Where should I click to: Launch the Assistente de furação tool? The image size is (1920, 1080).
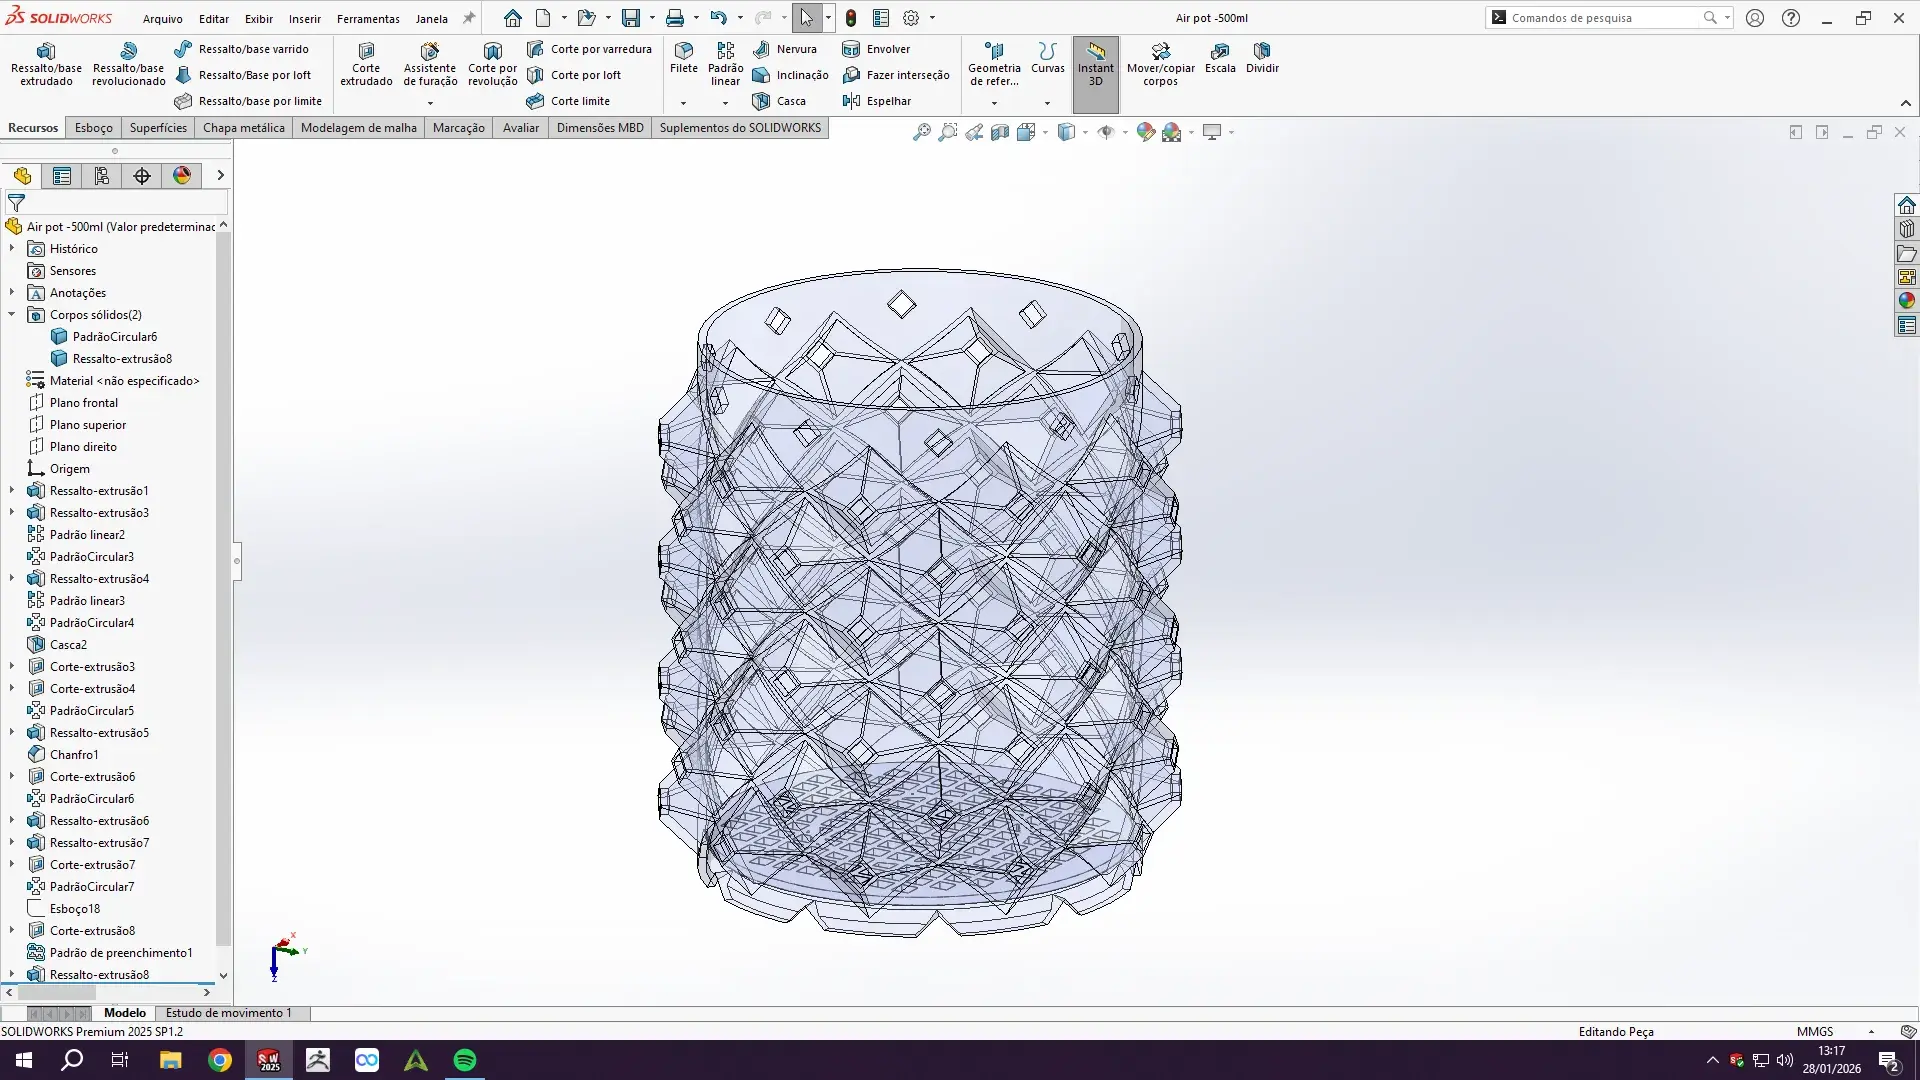pos(430,64)
